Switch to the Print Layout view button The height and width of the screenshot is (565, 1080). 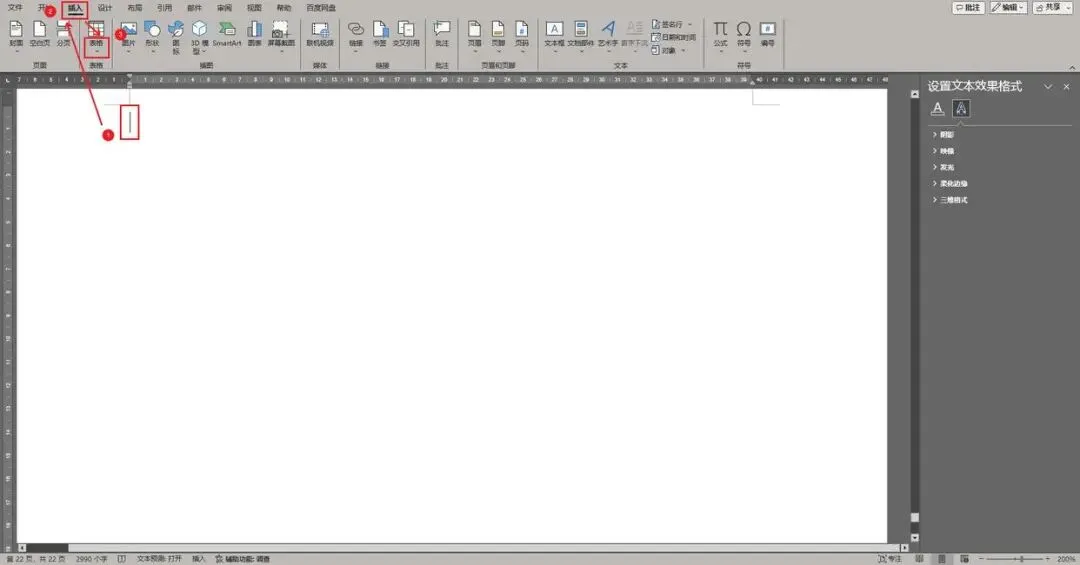pos(942,558)
